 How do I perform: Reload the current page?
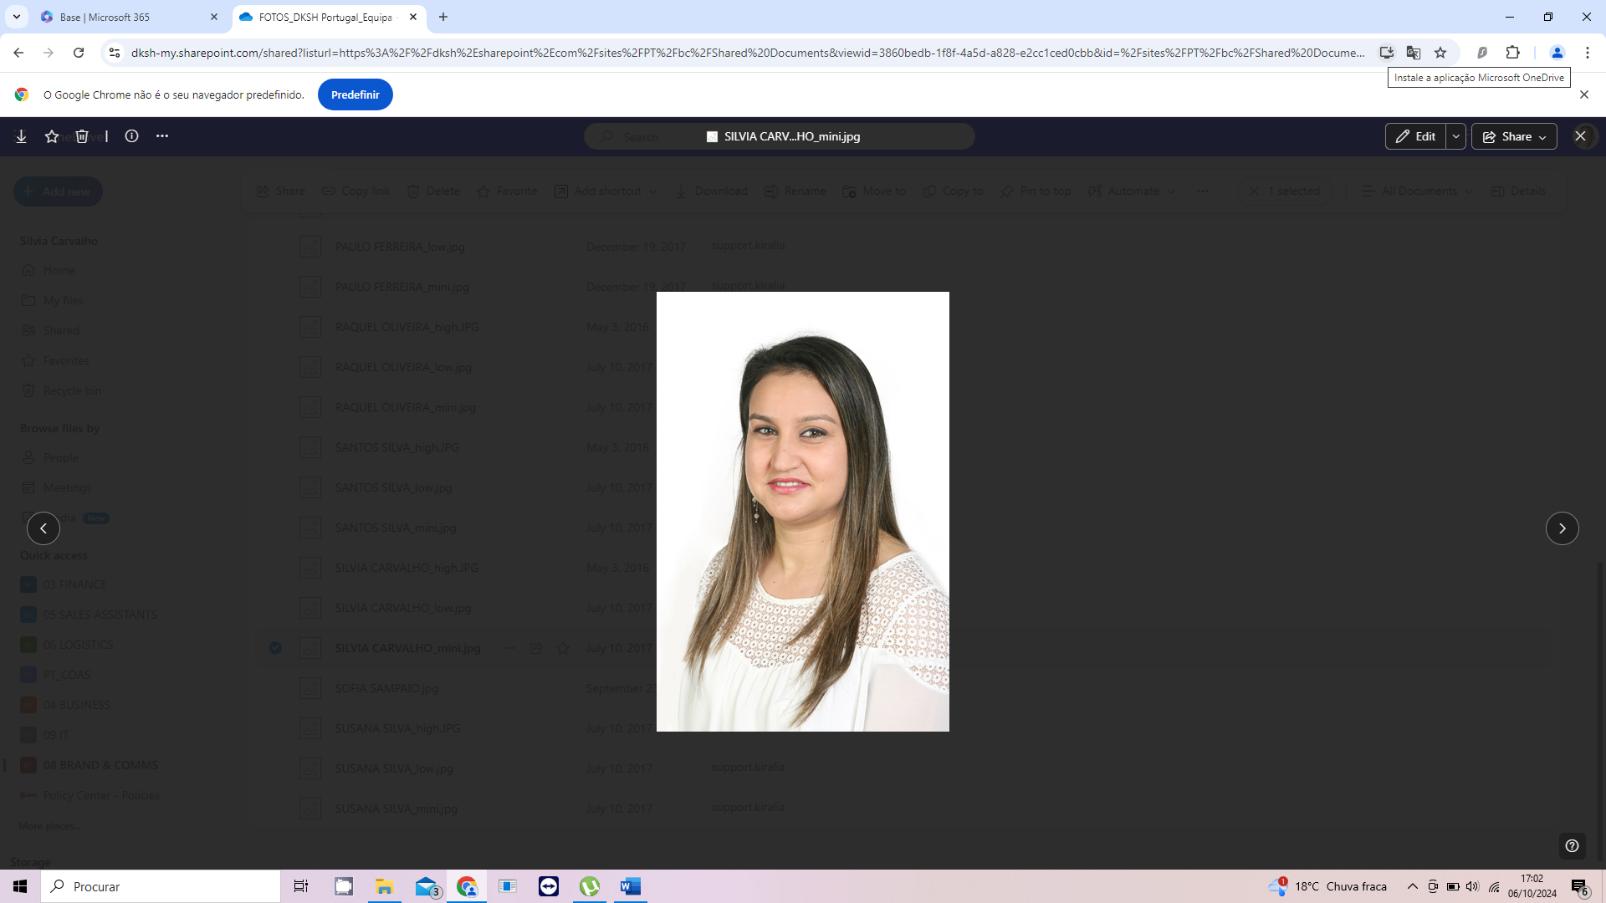(78, 53)
